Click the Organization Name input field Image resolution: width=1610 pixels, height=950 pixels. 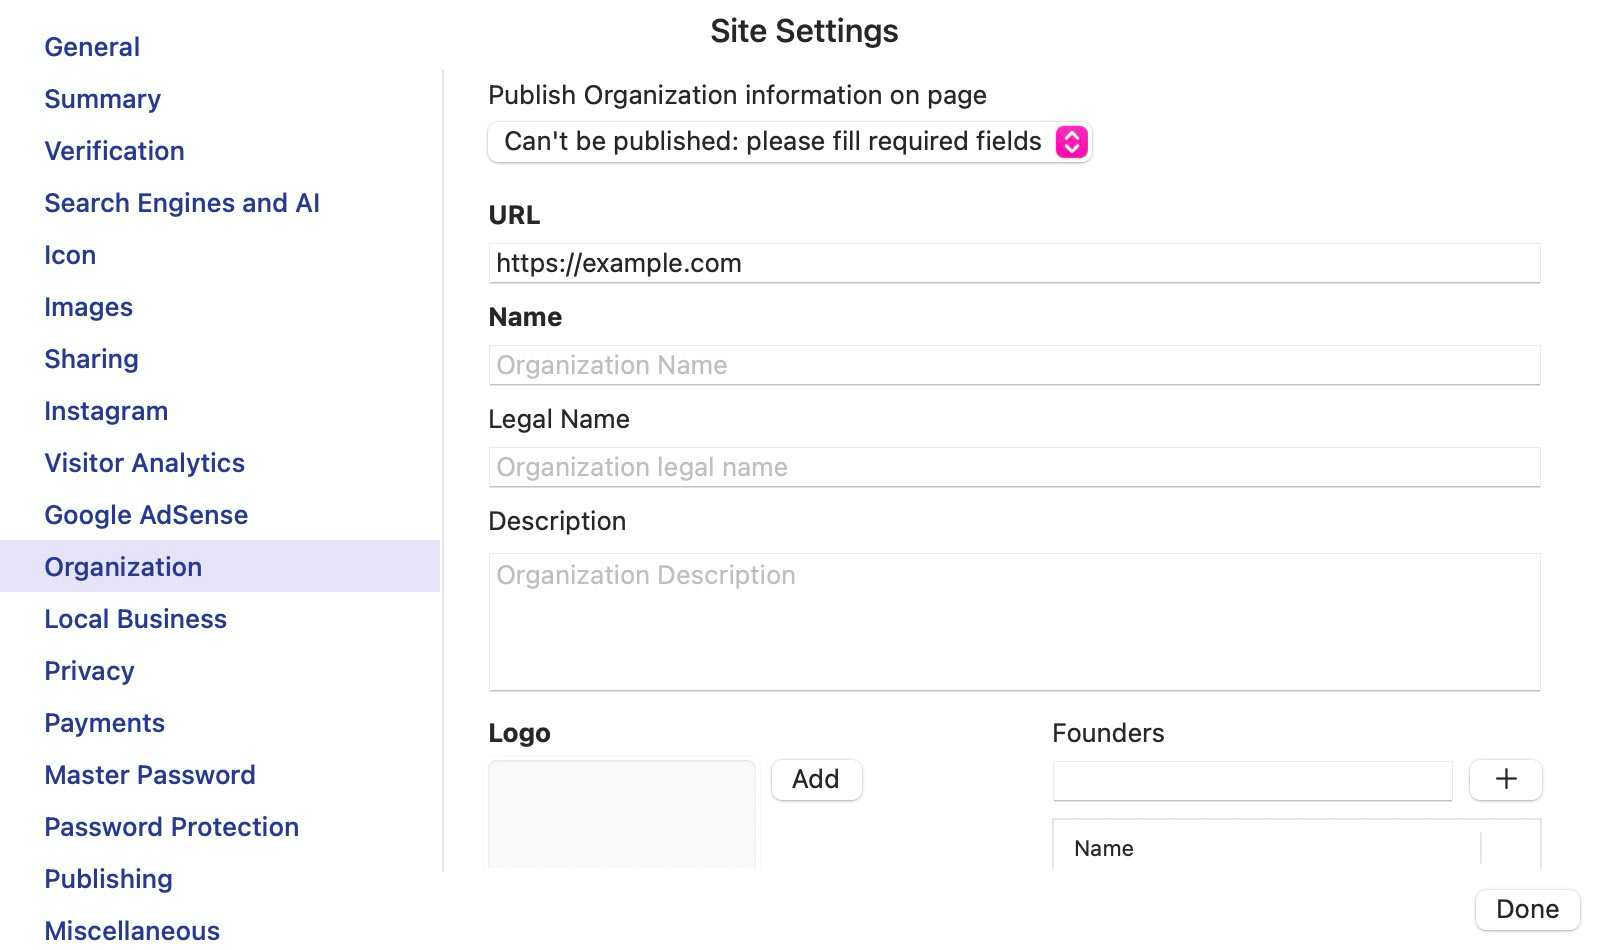(1014, 365)
